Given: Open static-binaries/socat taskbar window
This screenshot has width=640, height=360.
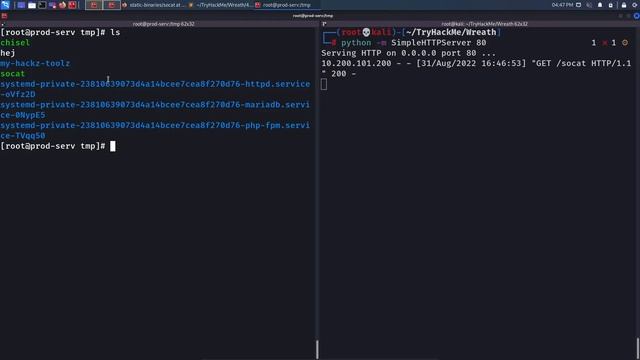Looking at the screenshot, I should 153,5.
